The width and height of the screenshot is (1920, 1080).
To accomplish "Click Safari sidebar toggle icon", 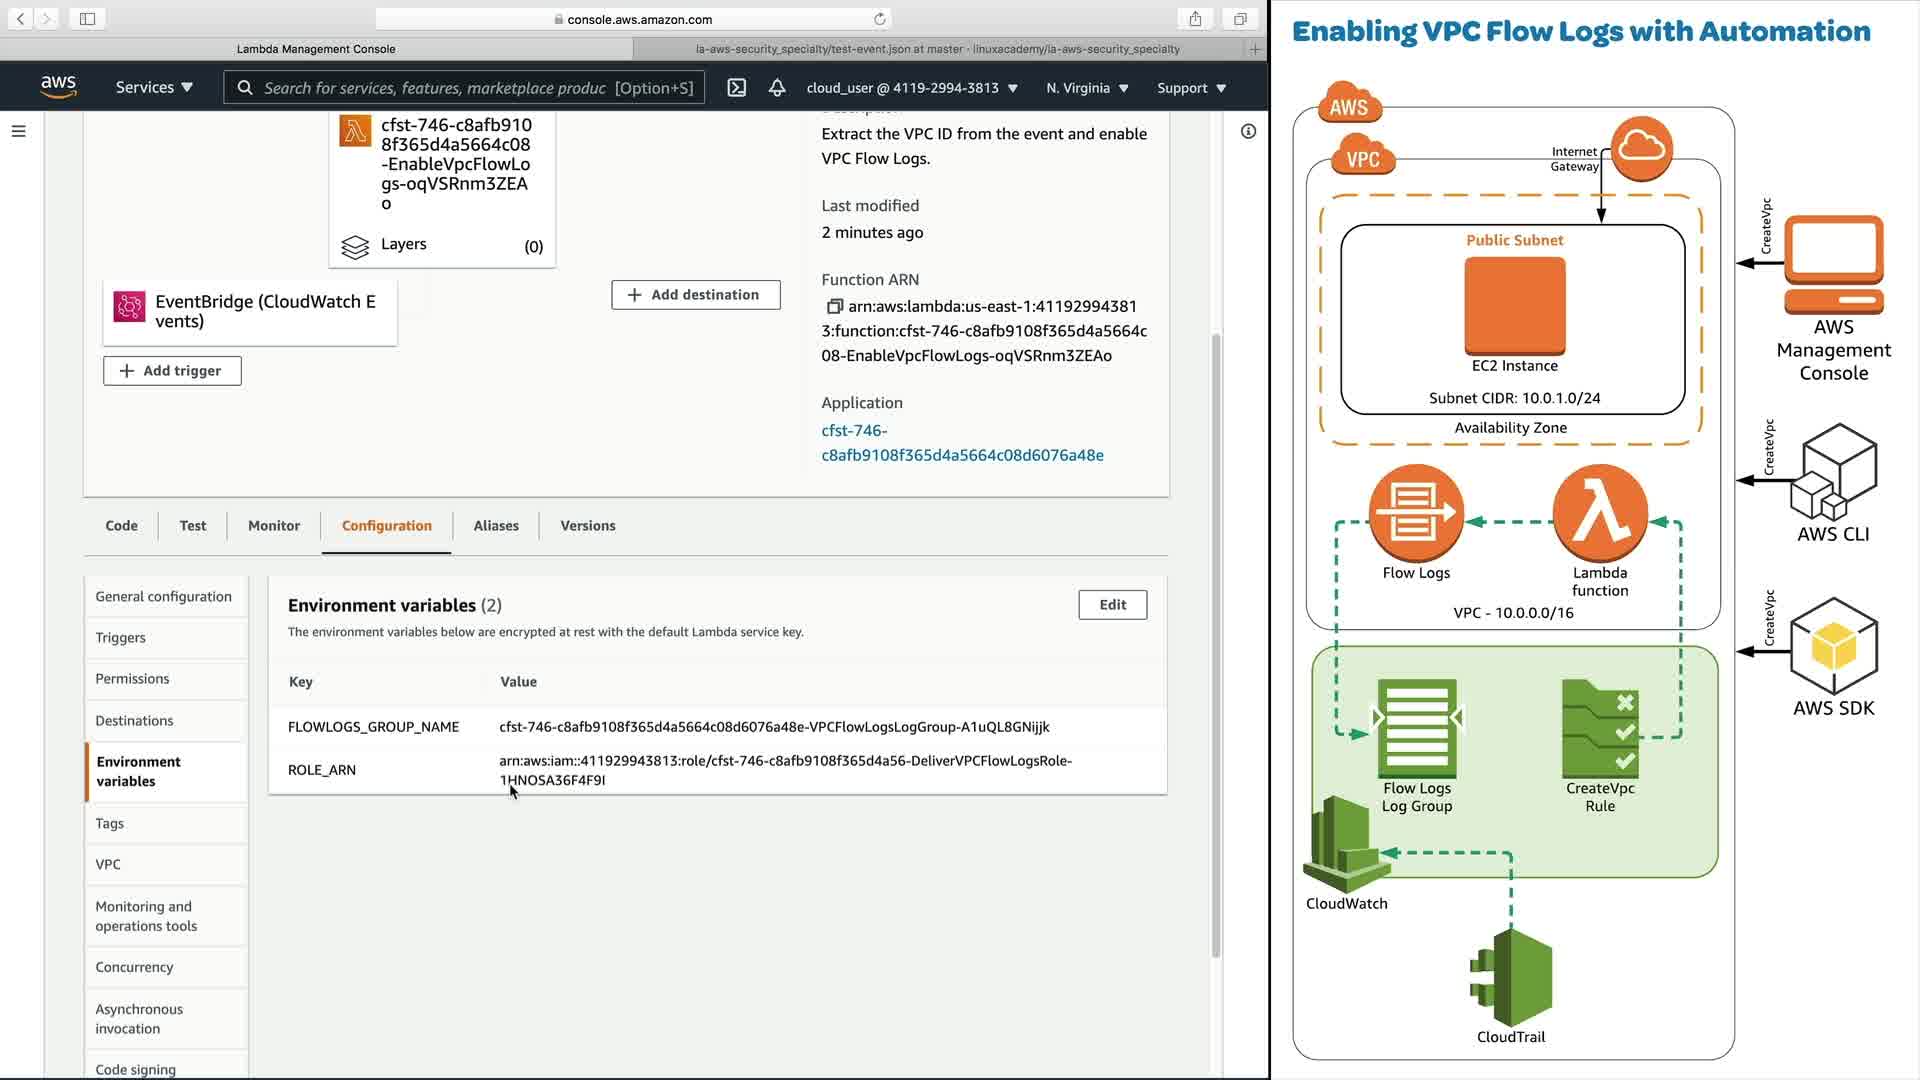I will 87,19.
